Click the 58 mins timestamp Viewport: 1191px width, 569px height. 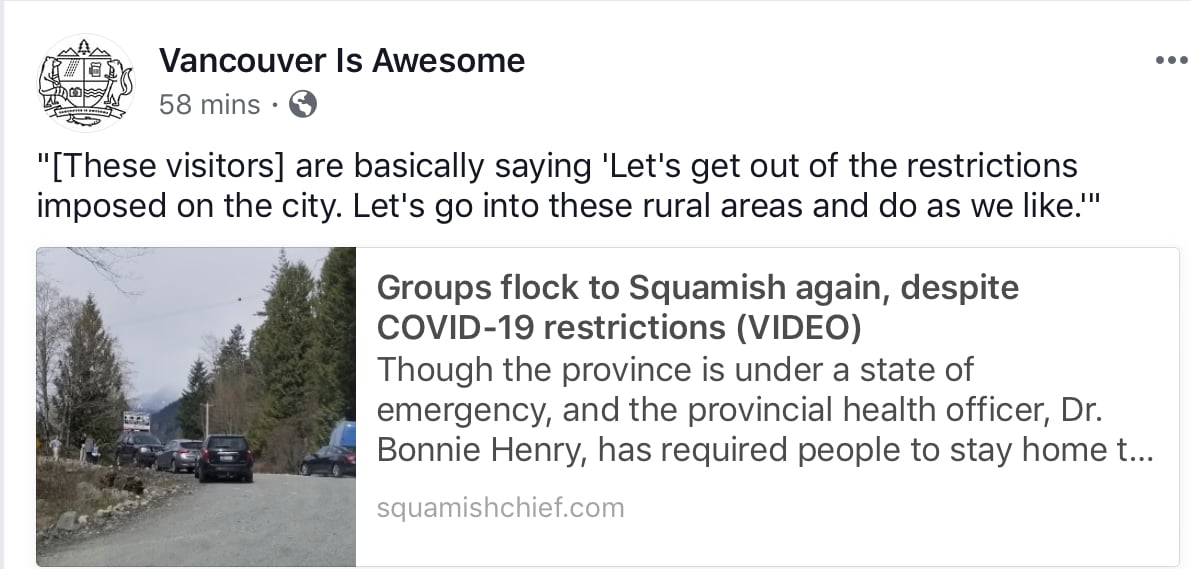[x=210, y=104]
